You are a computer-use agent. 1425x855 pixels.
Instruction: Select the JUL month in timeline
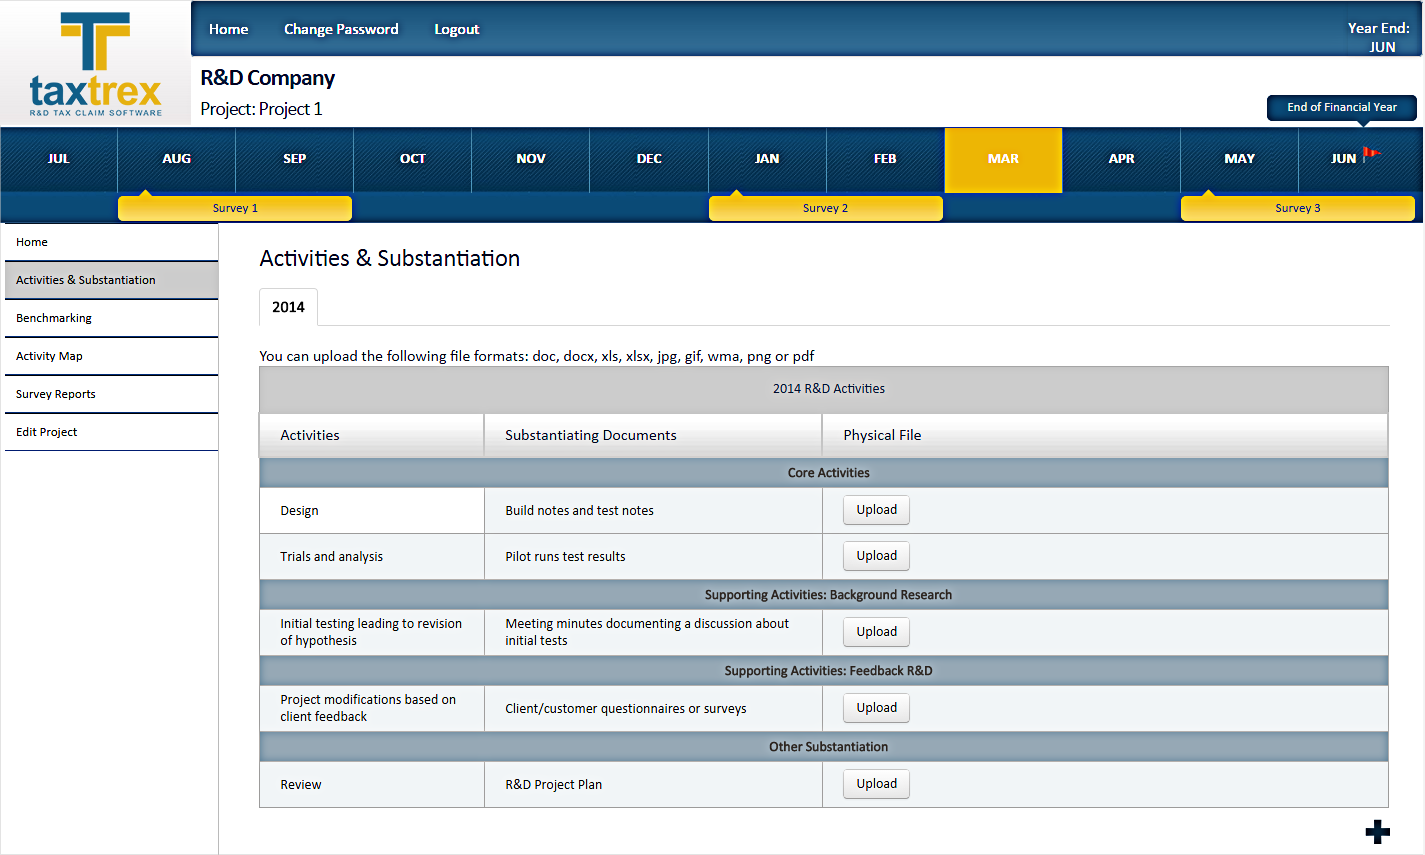[59, 159]
